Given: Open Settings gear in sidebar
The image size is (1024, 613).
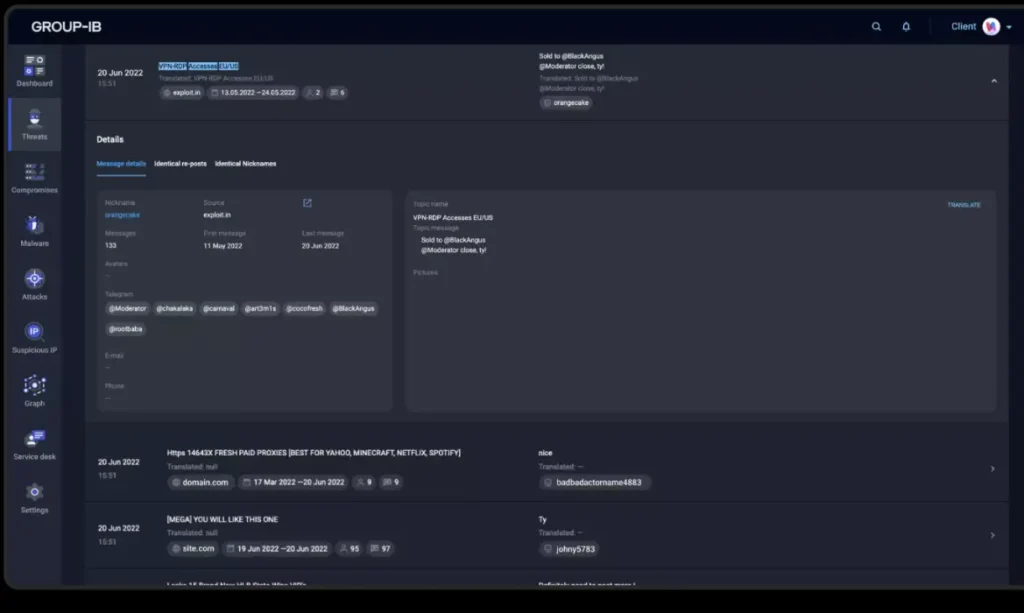Looking at the screenshot, I should [34, 494].
